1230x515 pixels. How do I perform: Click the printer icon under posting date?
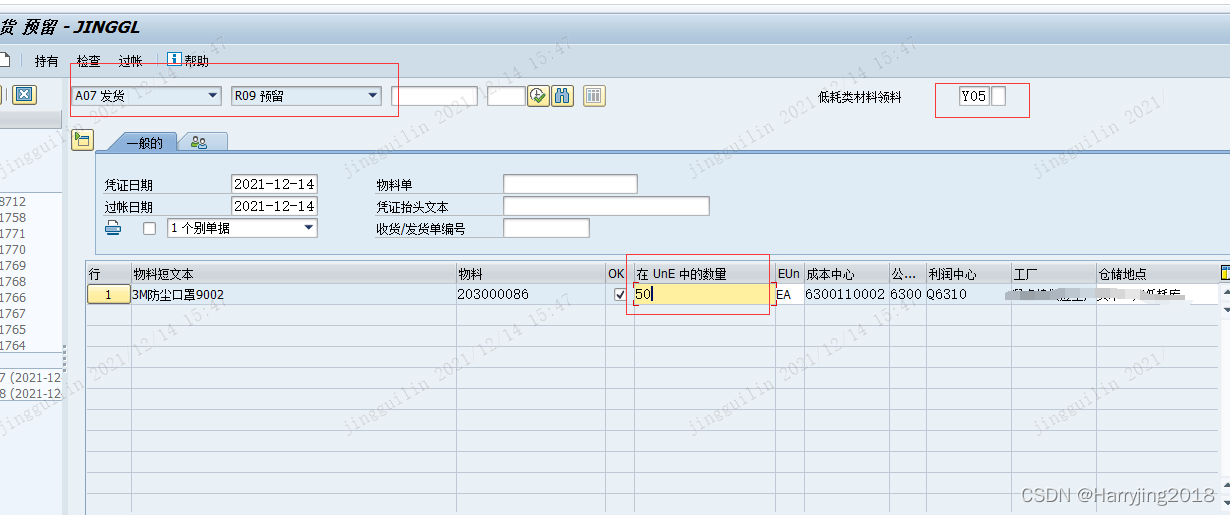113,228
